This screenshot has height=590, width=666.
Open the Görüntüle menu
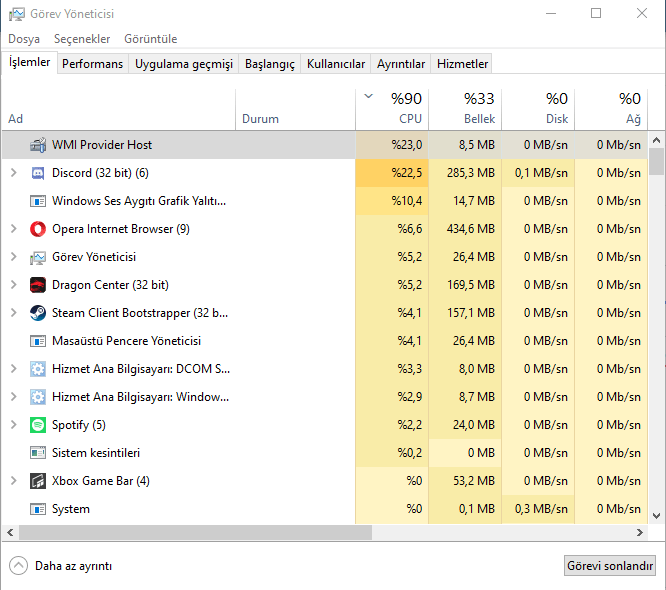[x=150, y=39]
